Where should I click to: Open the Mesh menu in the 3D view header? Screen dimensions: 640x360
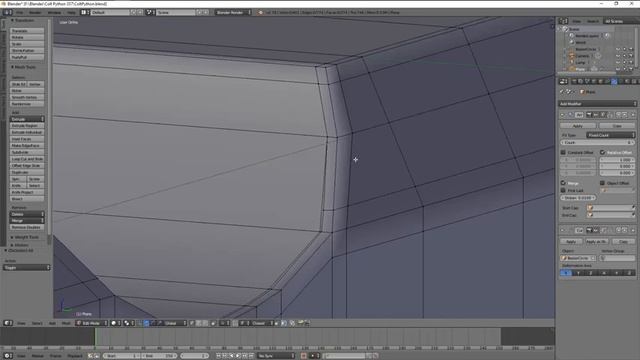point(66,323)
